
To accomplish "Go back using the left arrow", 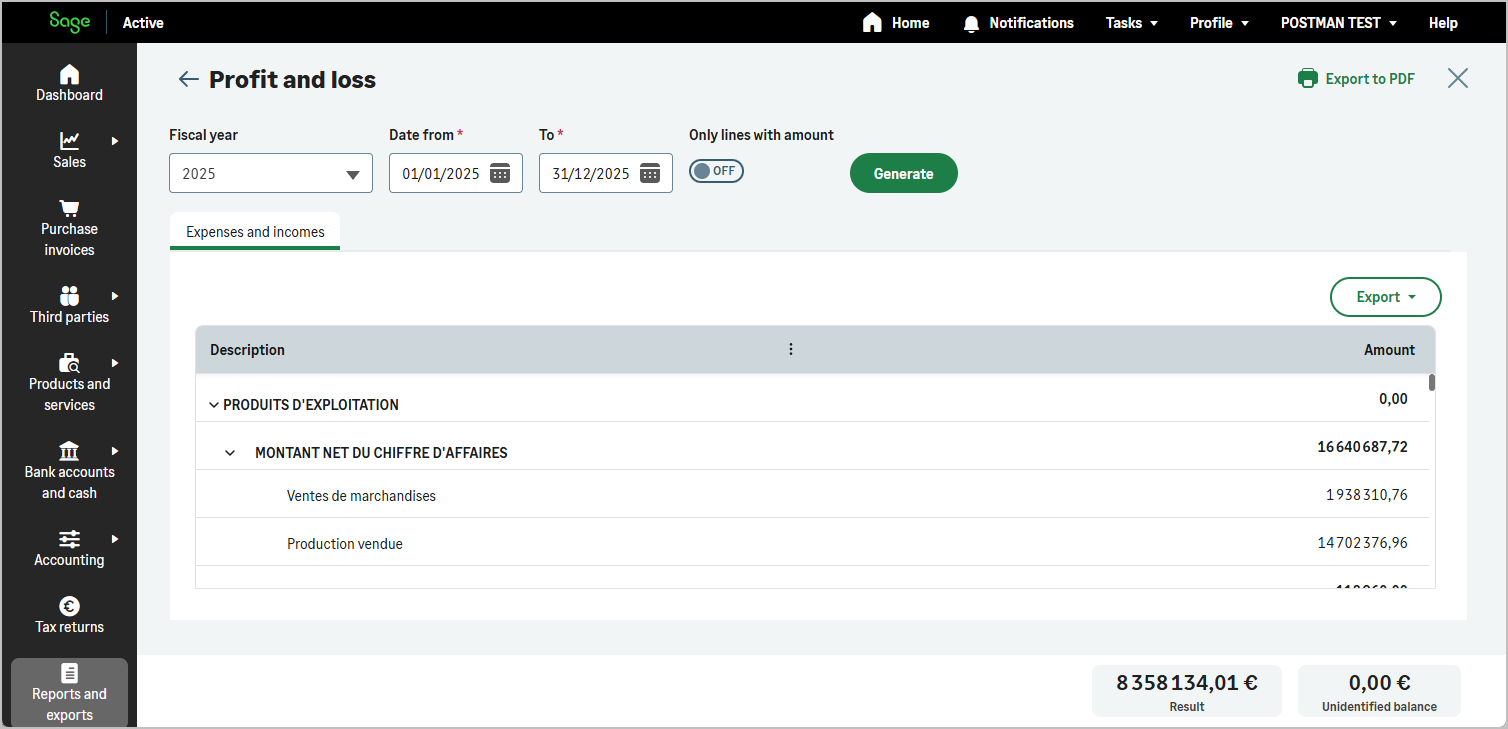I will (x=188, y=79).
